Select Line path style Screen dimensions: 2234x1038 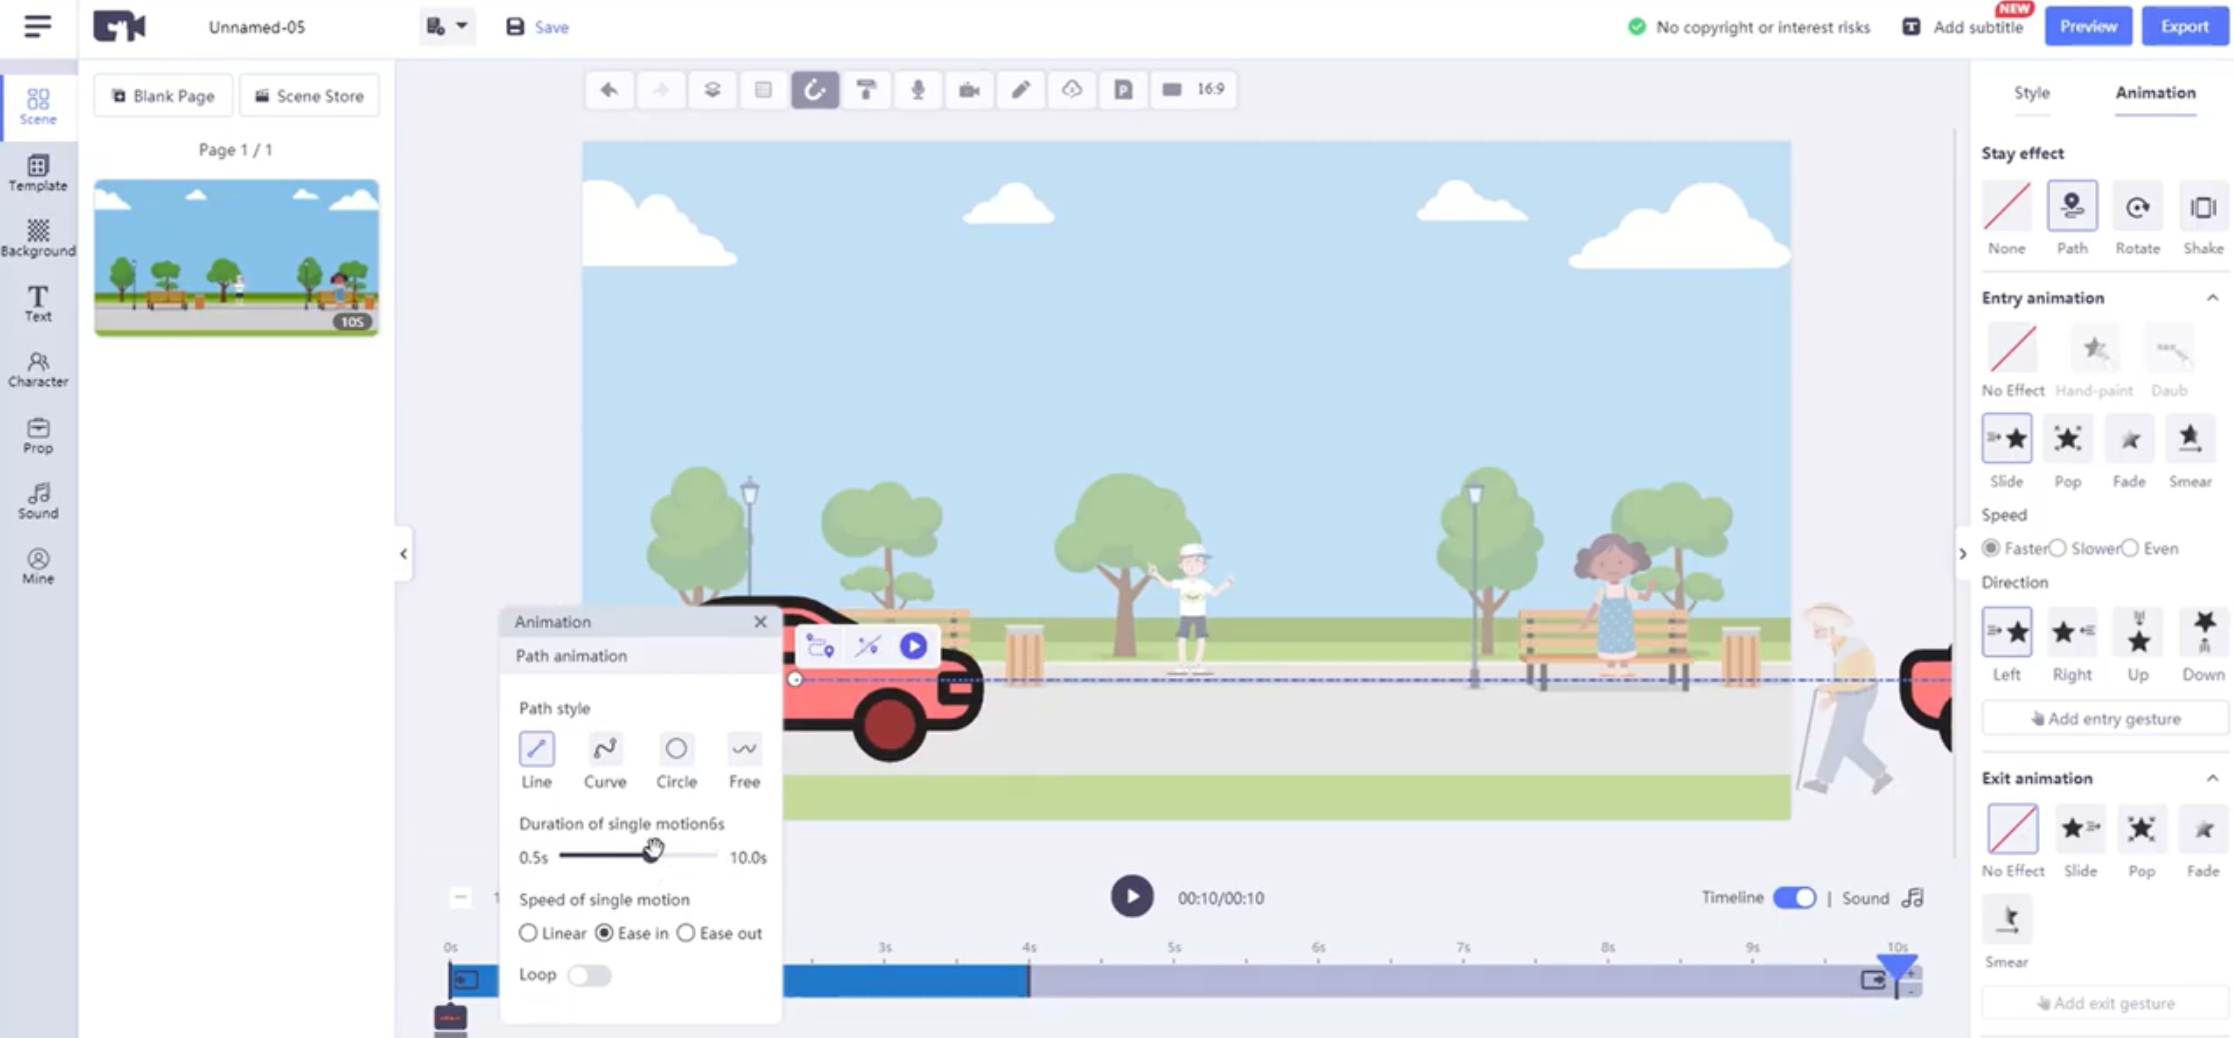pyautogui.click(x=537, y=749)
